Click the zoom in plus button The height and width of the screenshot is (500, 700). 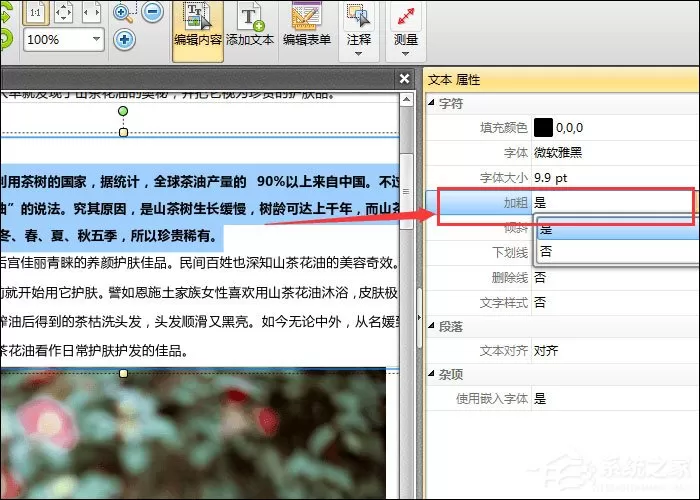(x=125, y=40)
